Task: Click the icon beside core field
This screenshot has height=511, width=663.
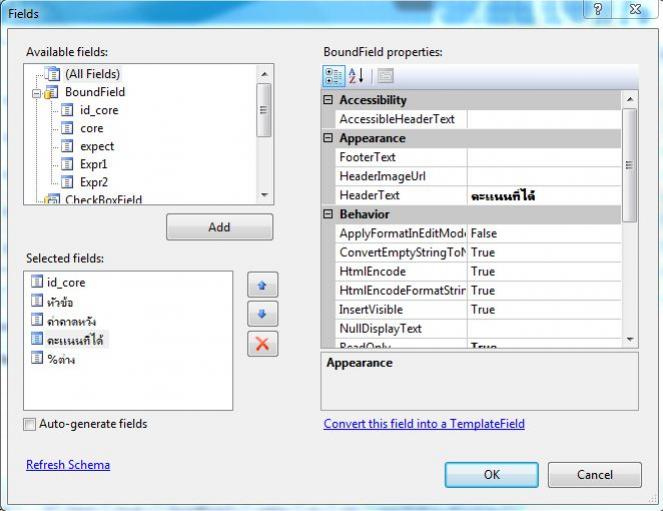Action: [x=67, y=128]
